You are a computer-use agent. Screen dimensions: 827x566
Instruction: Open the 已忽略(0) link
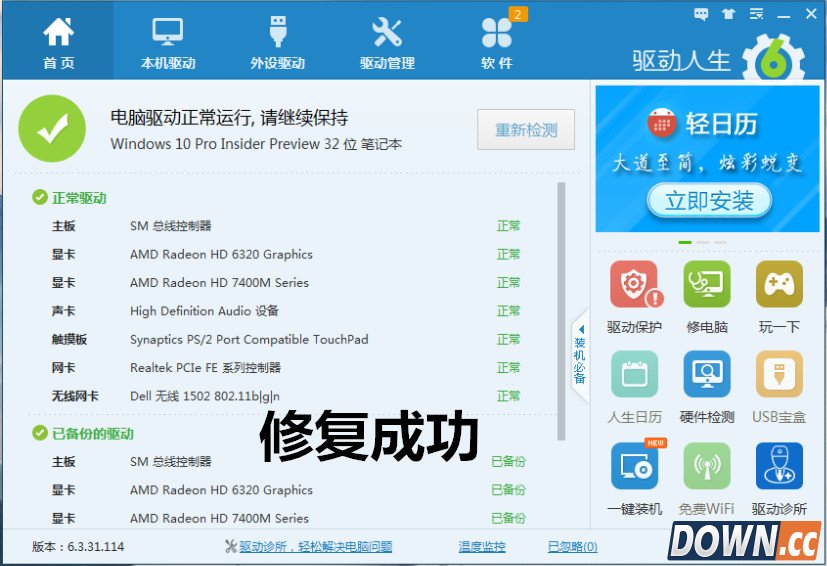(572, 546)
